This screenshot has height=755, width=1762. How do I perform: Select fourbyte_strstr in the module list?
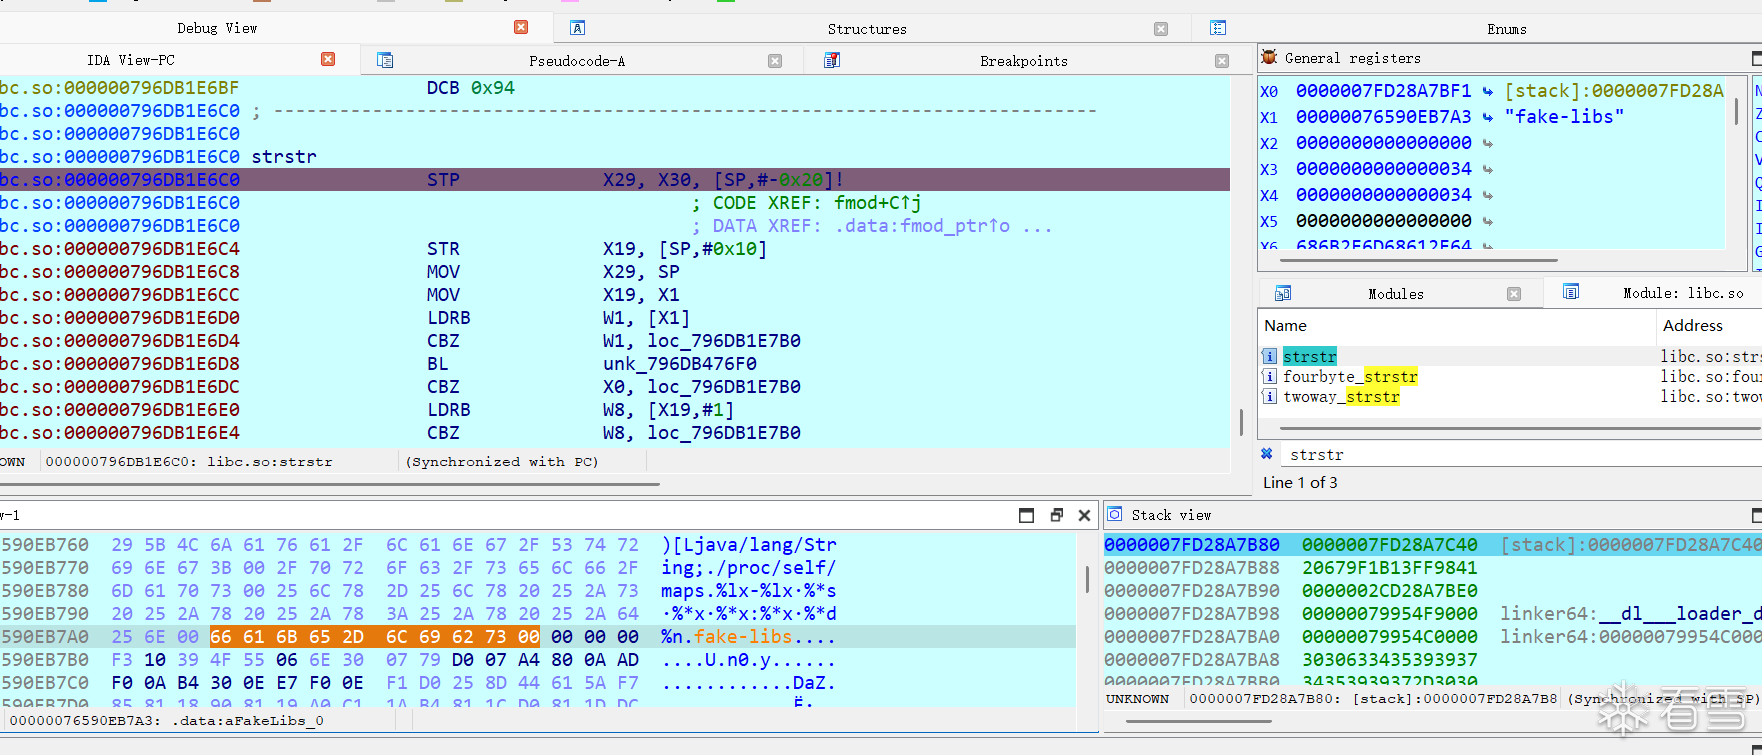tap(1350, 376)
